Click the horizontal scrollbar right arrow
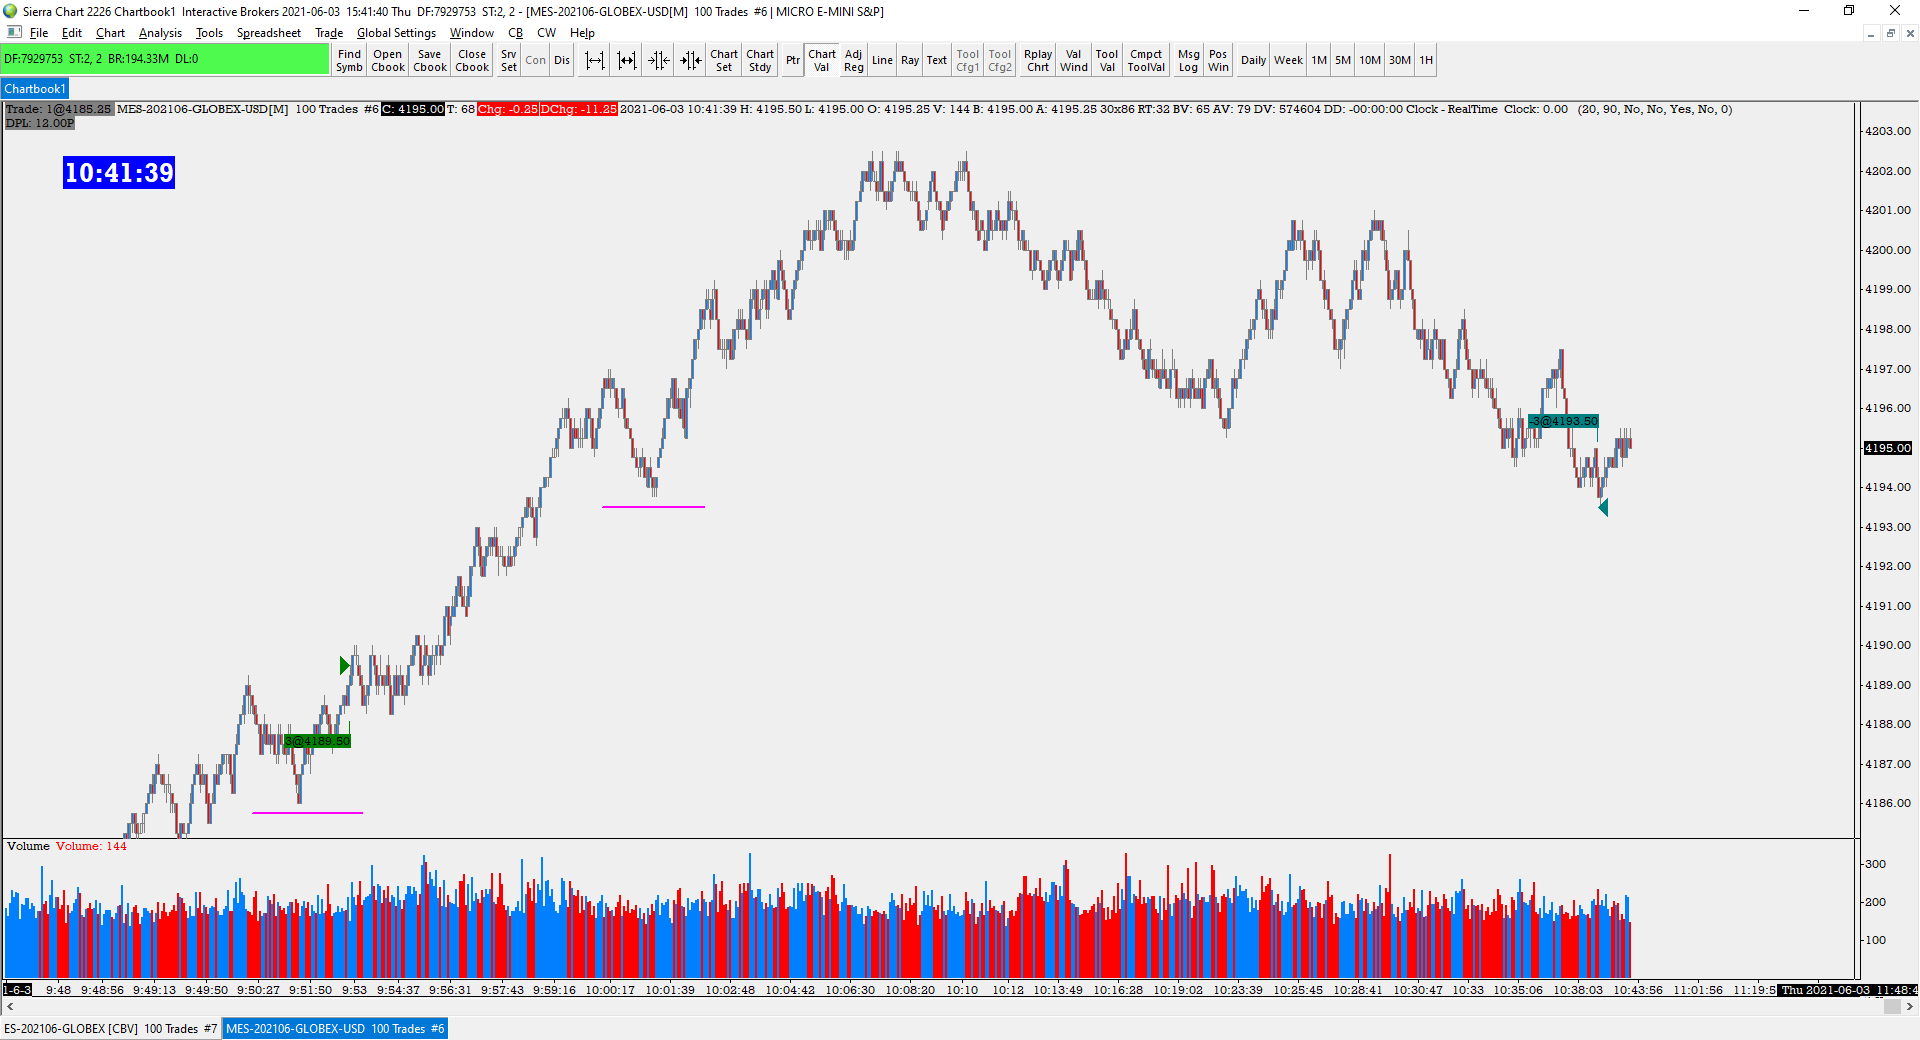Image resolution: width=1920 pixels, height=1040 pixels. pyautogui.click(x=1910, y=1007)
